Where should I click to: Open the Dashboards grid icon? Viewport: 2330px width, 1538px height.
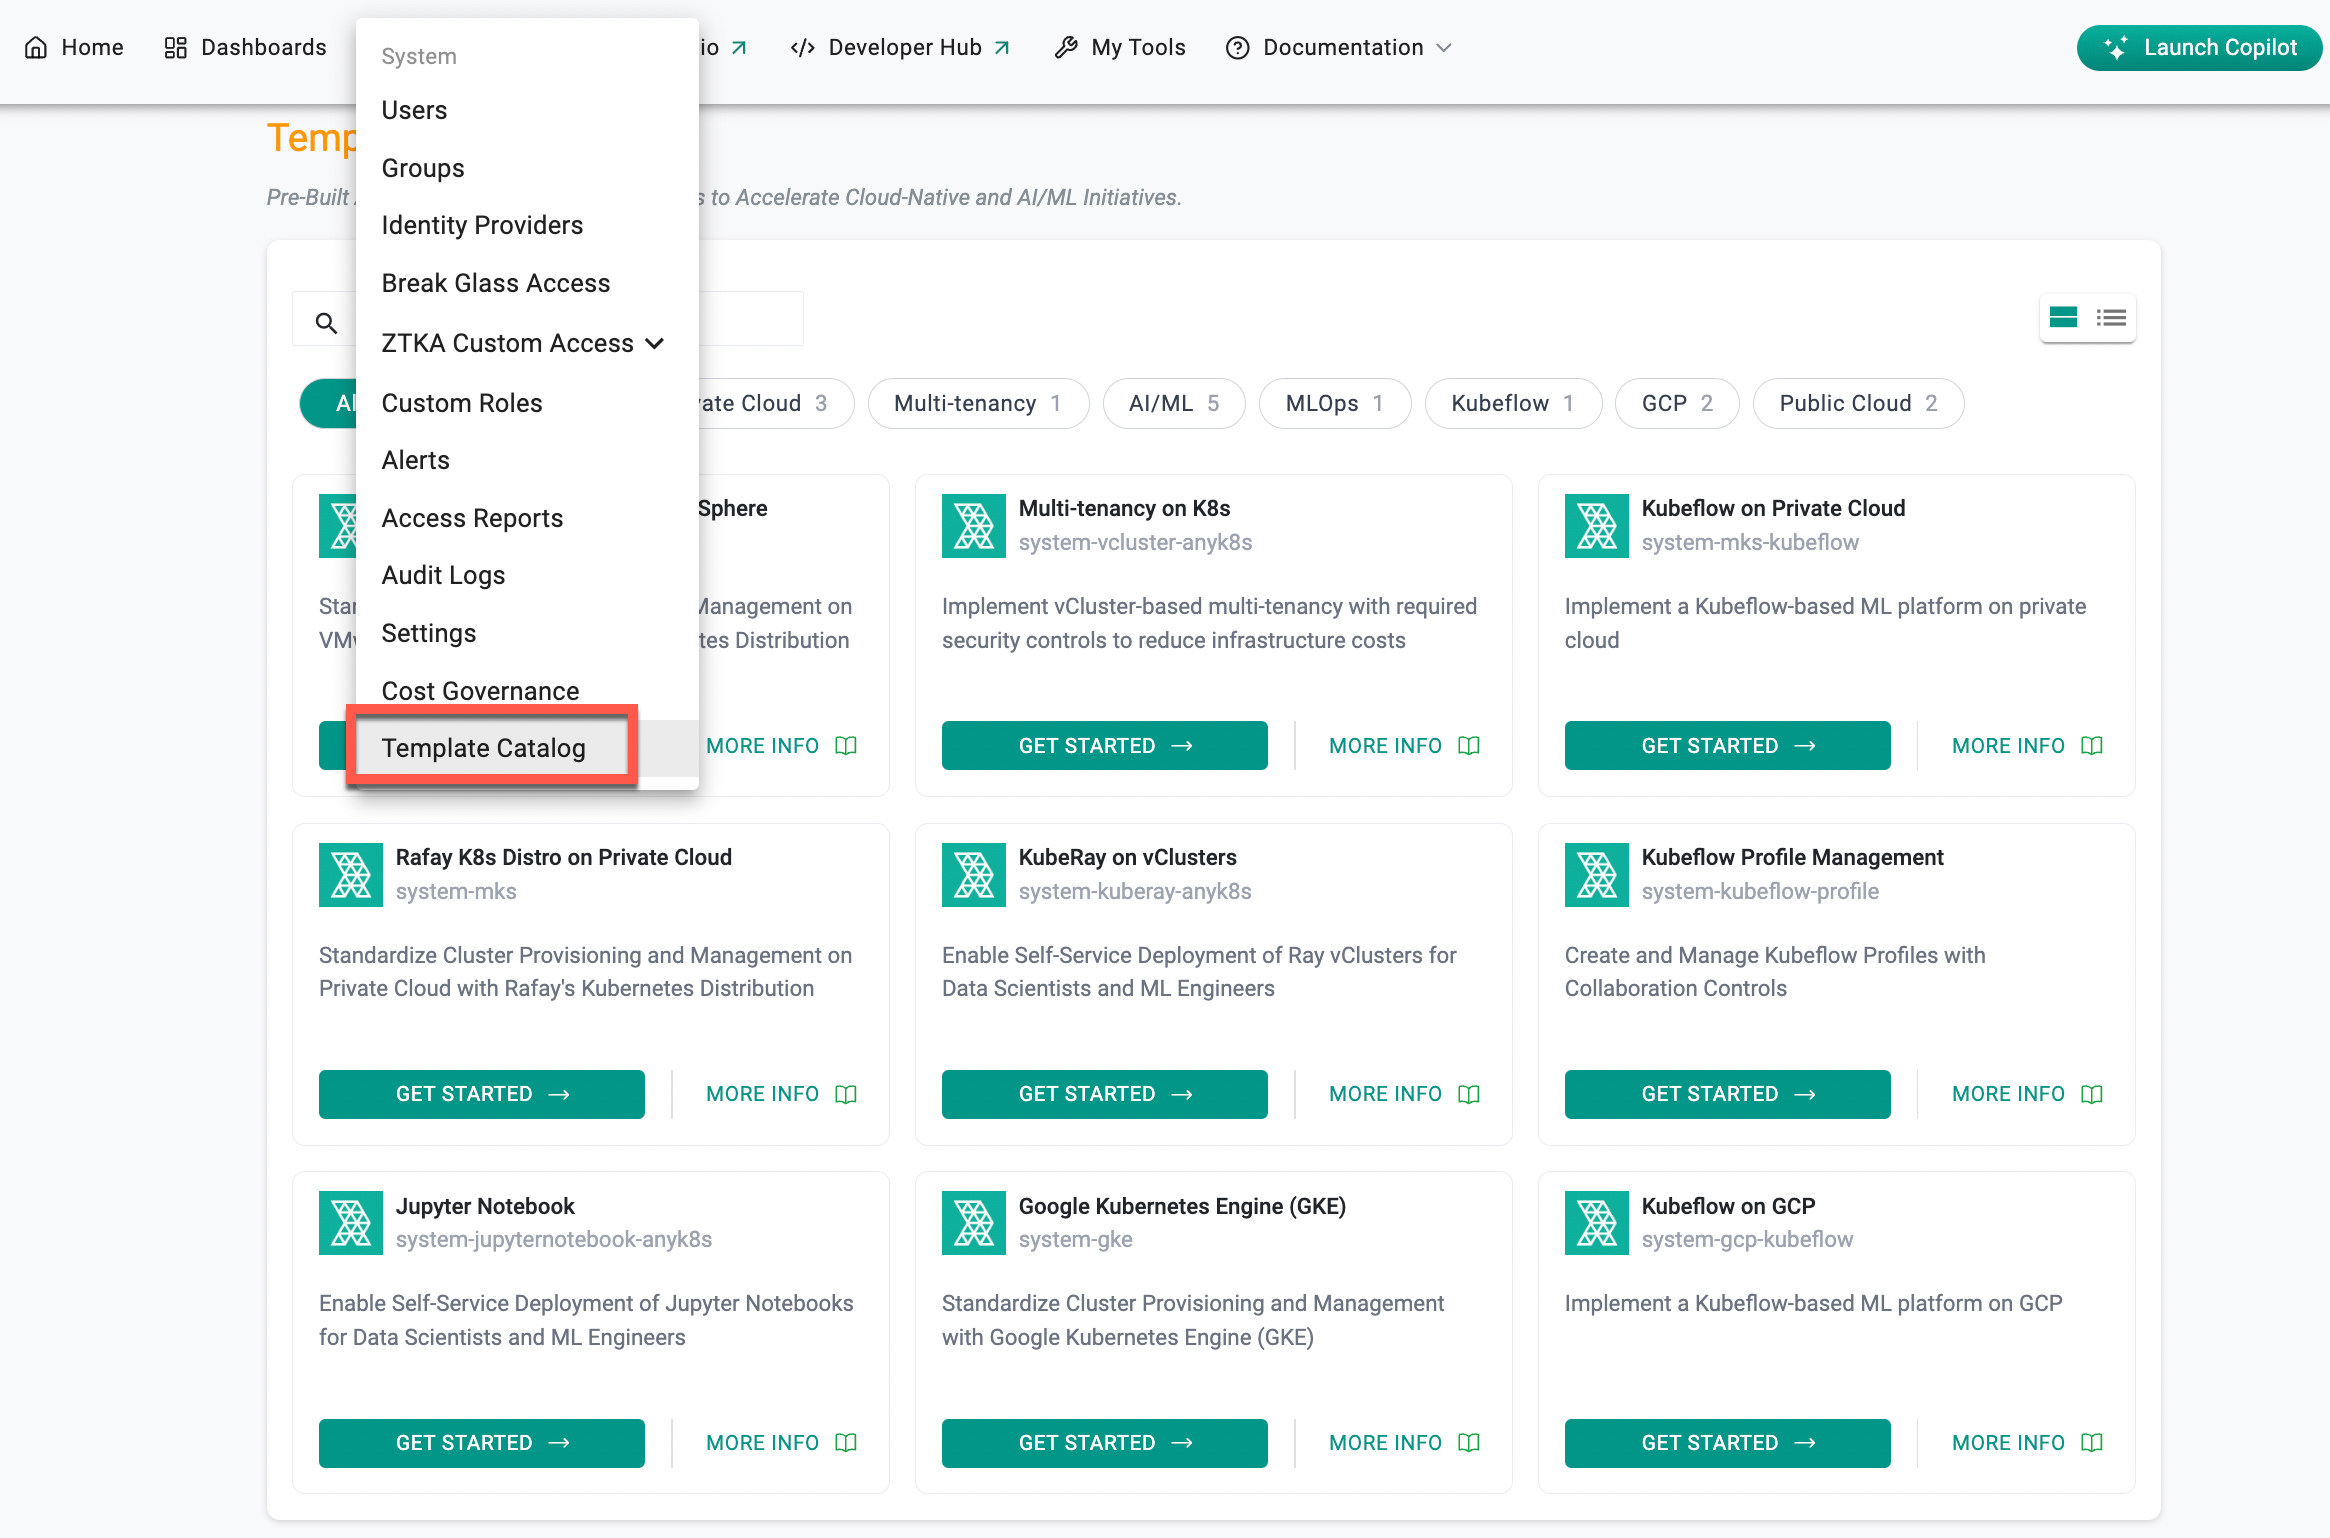click(x=176, y=48)
